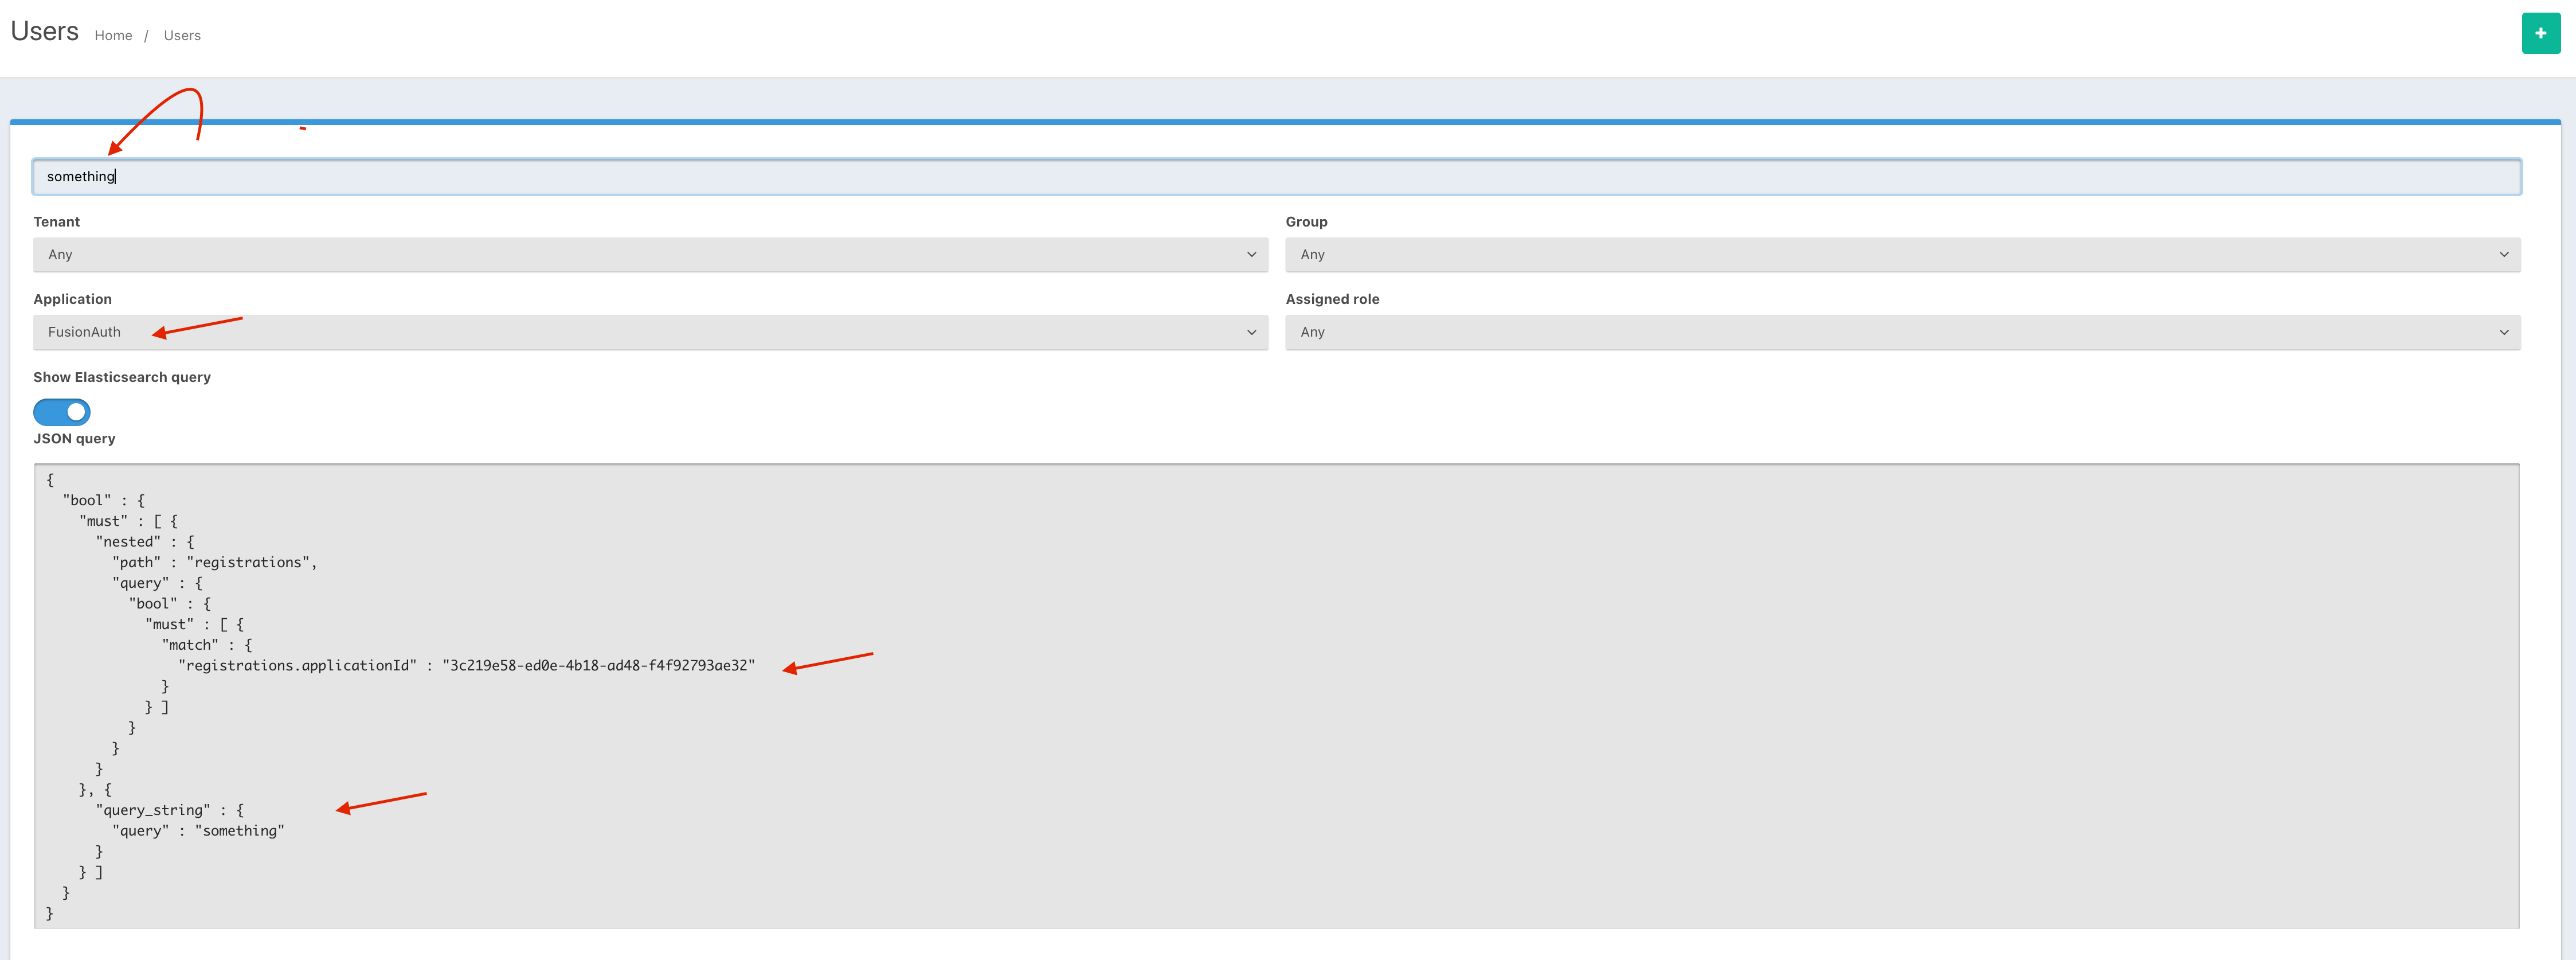The width and height of the screenshot is (2576, 960).
Task: Open the Application dropdown showing FusionAuth
Action: tap(651, 332)
